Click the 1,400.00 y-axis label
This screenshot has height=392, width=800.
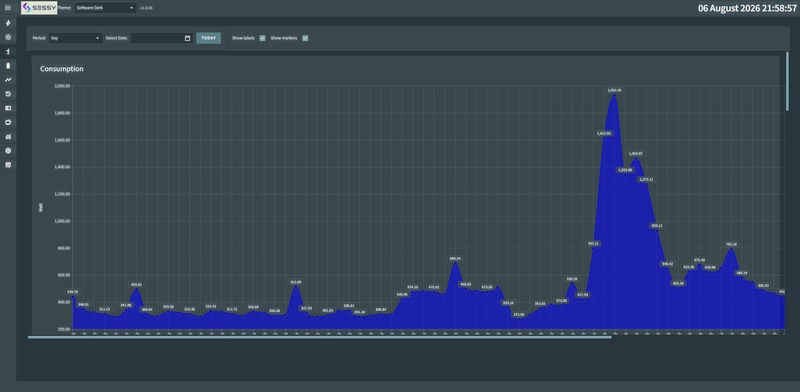point(62,167)
